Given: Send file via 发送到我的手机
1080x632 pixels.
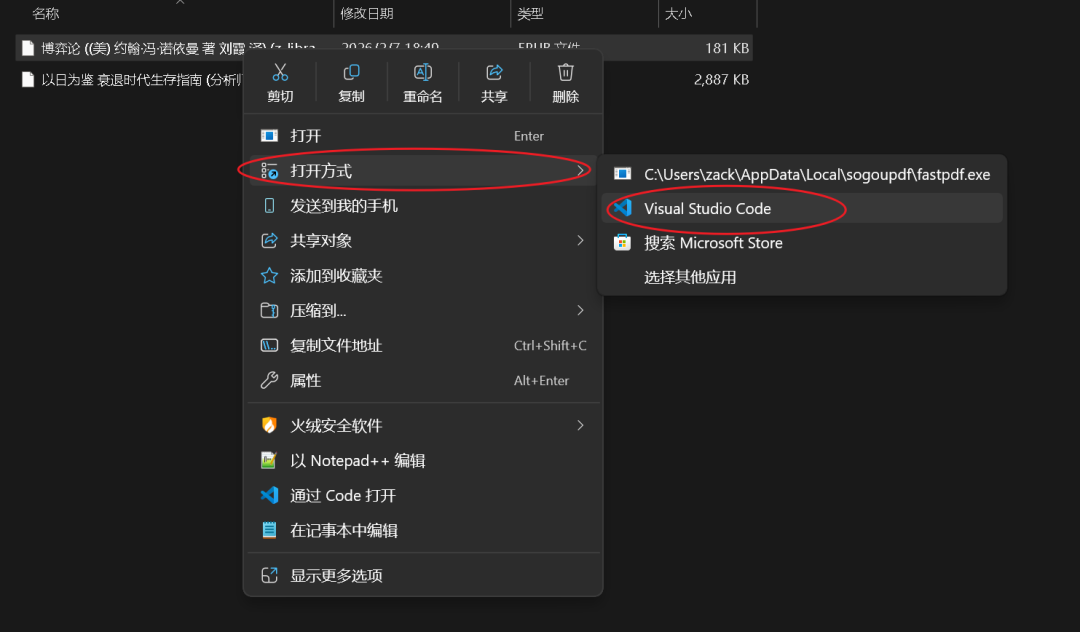Looking at the screenshot, I should click(344, 206).
